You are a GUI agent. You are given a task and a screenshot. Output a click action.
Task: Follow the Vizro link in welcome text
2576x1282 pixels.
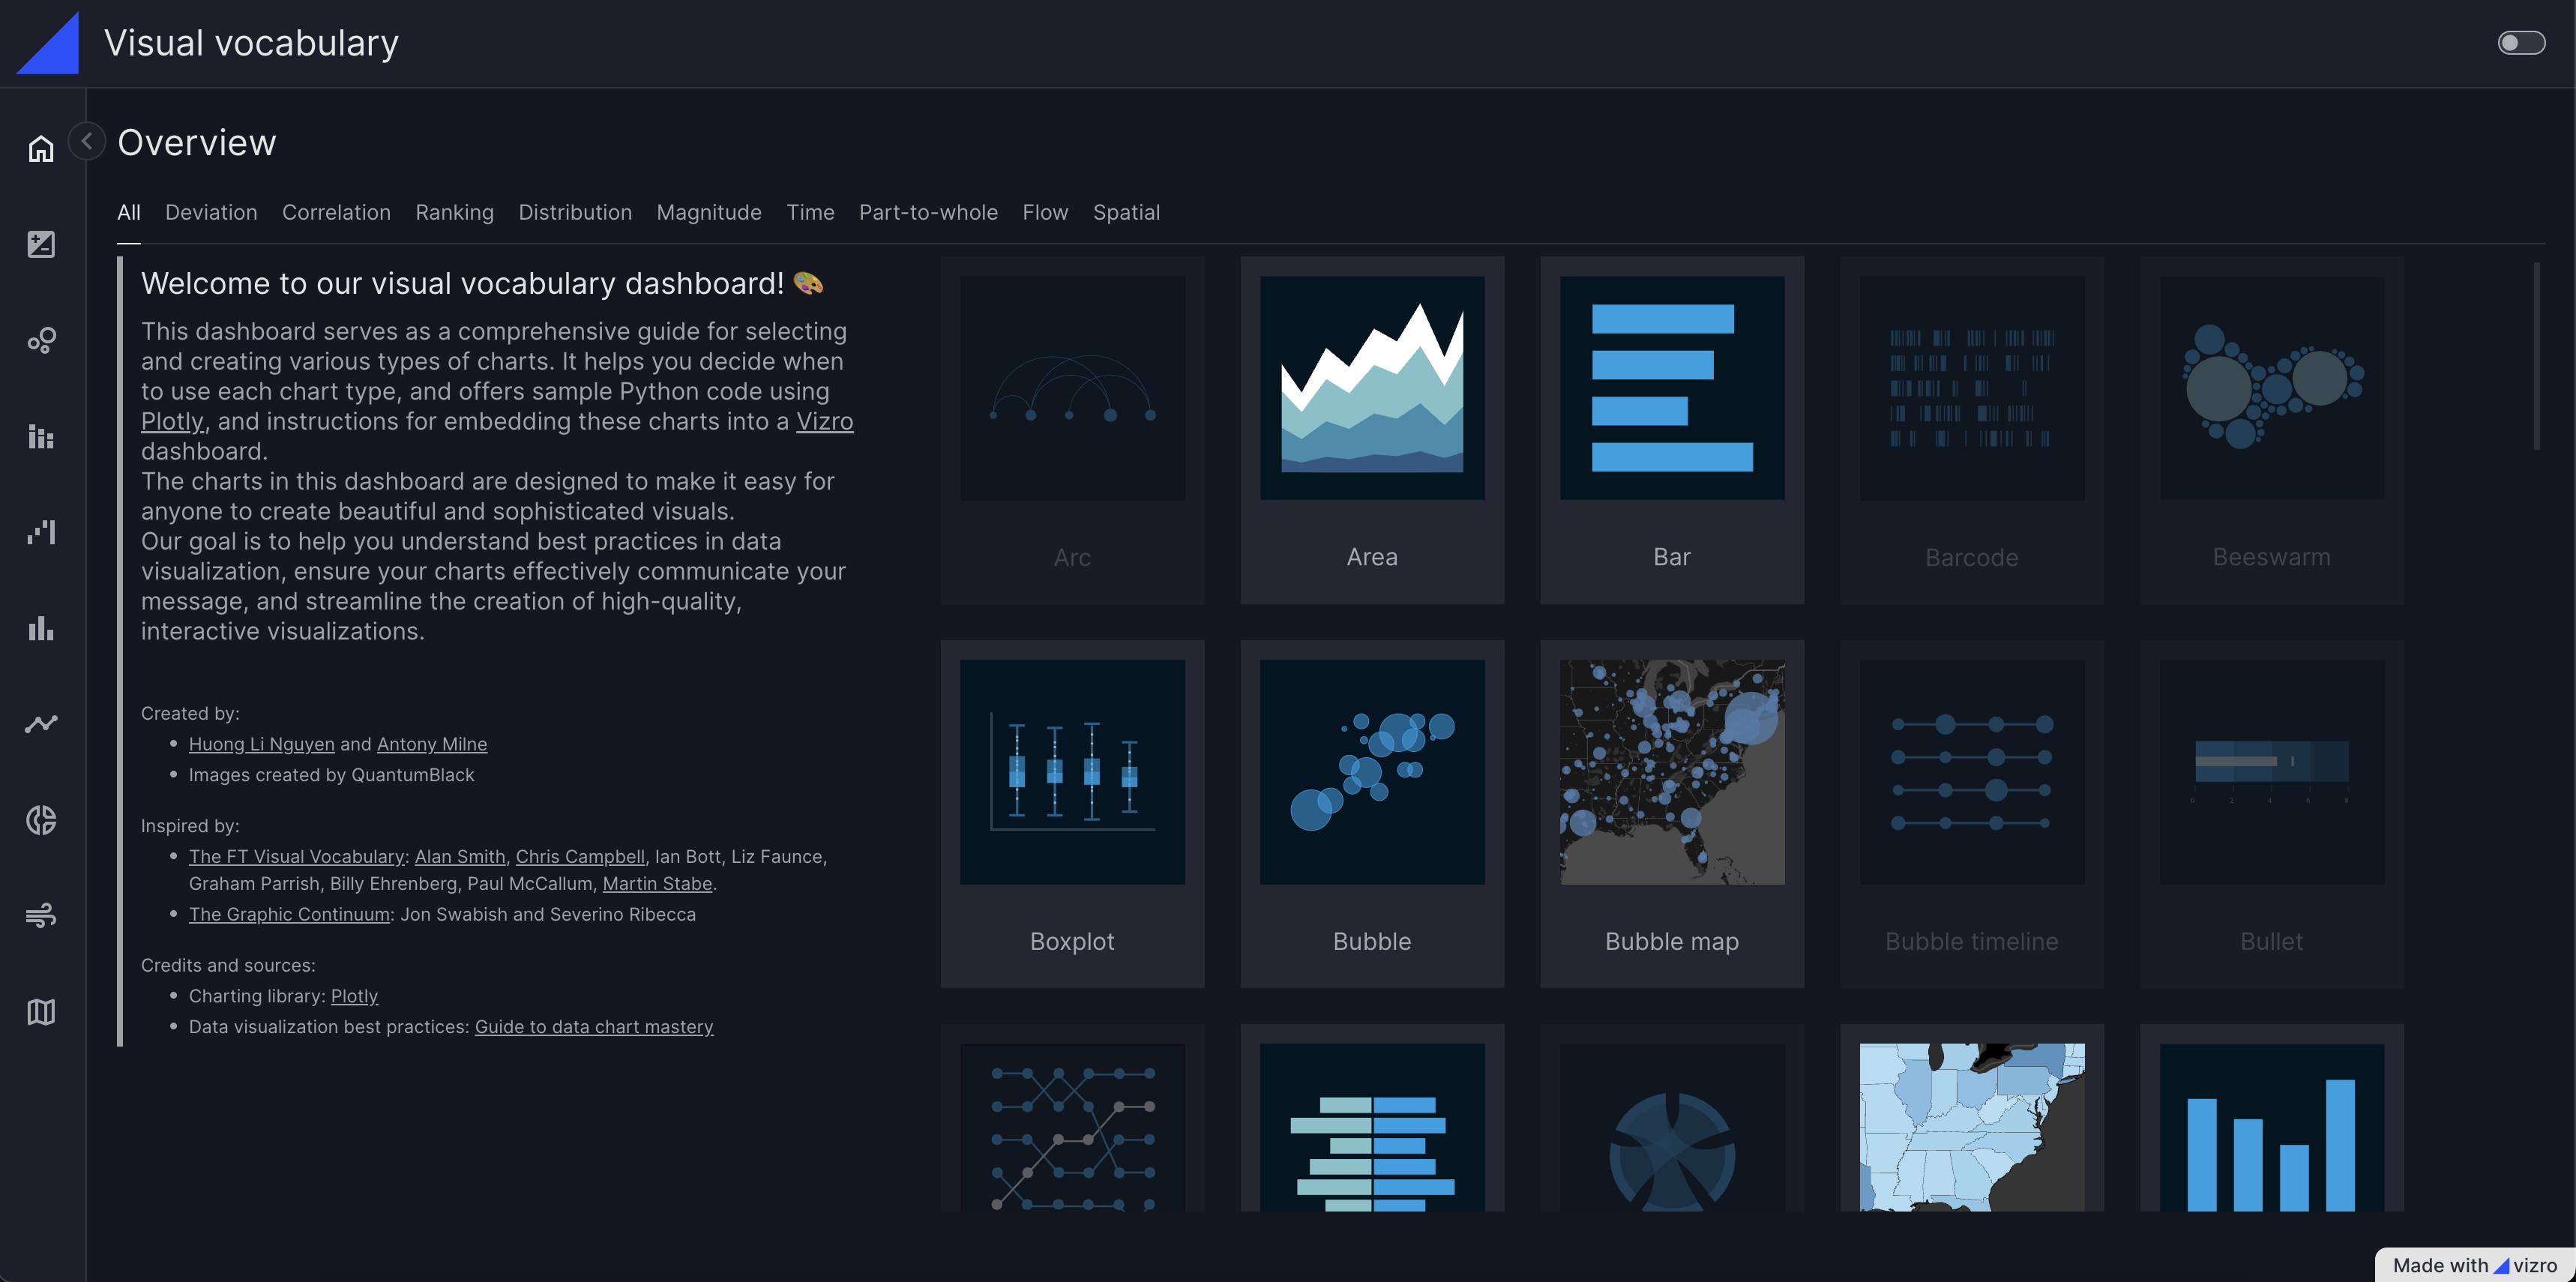[824, 421]
